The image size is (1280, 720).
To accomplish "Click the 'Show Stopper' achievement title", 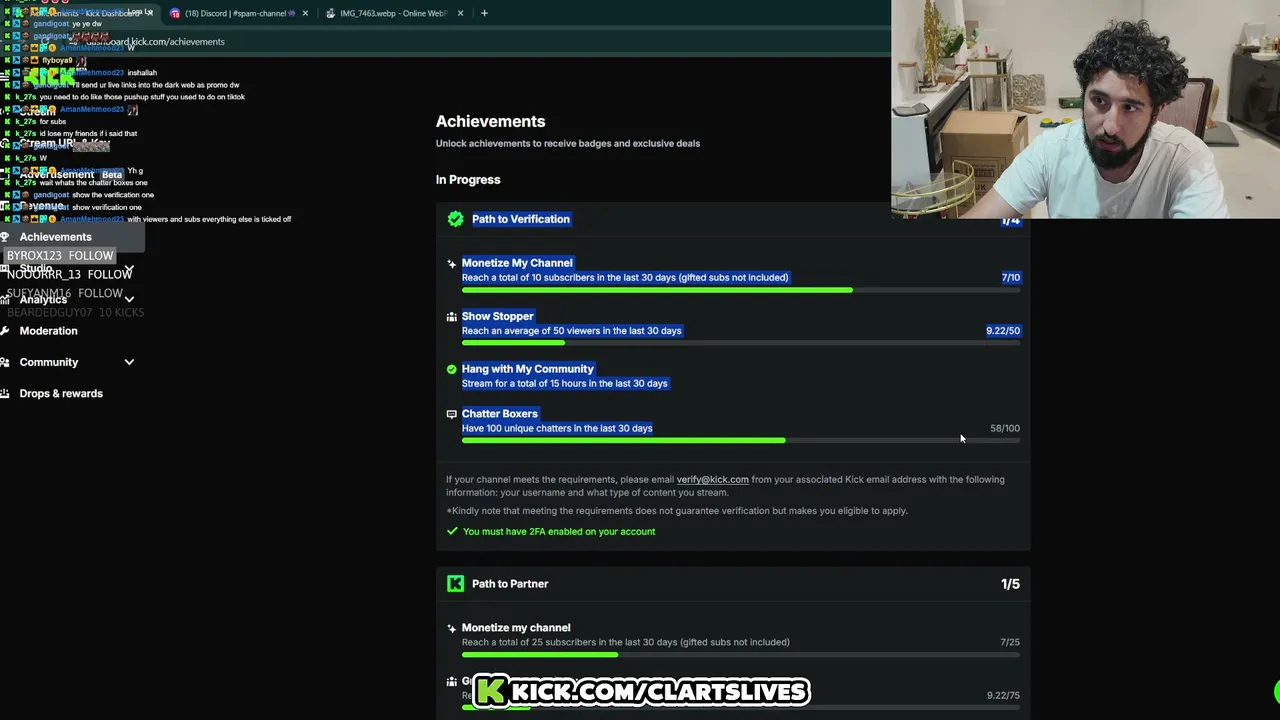I will coord(498,316).
